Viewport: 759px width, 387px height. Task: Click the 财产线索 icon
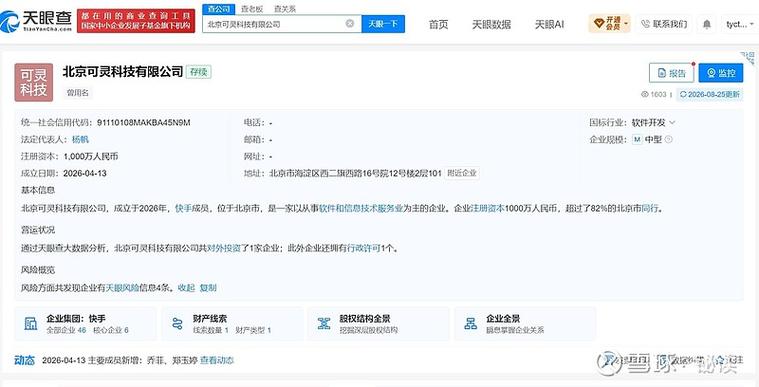(x=178, y=324)
